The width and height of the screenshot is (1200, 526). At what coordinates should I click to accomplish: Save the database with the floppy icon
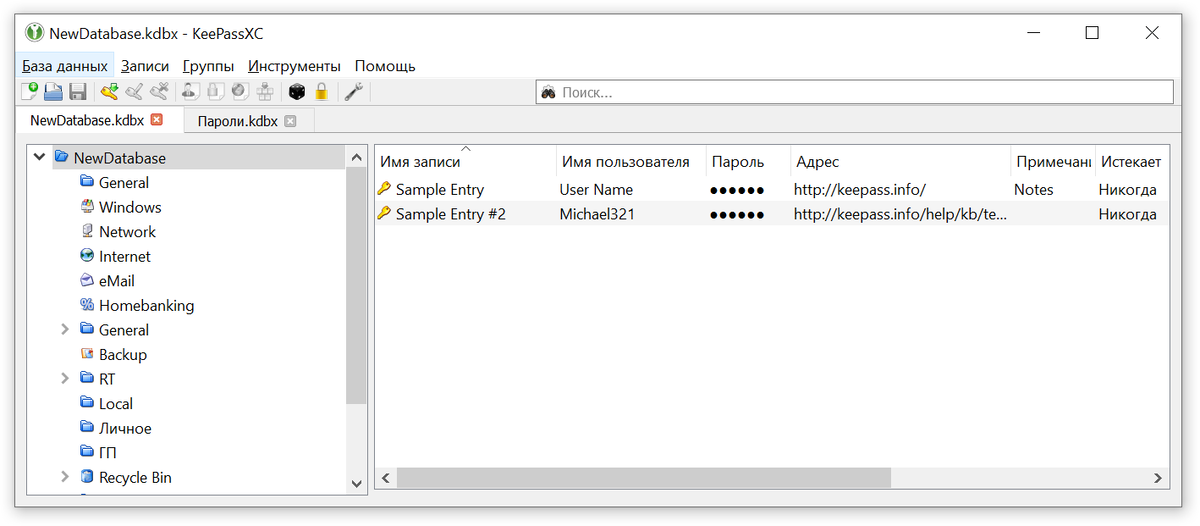click(78, 92)
